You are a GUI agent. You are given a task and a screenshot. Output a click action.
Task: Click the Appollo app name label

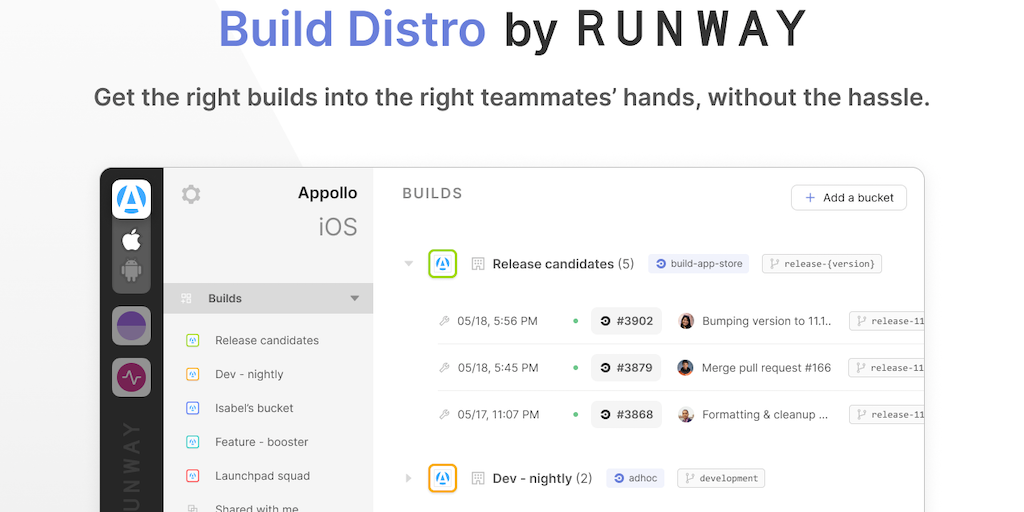328,193
